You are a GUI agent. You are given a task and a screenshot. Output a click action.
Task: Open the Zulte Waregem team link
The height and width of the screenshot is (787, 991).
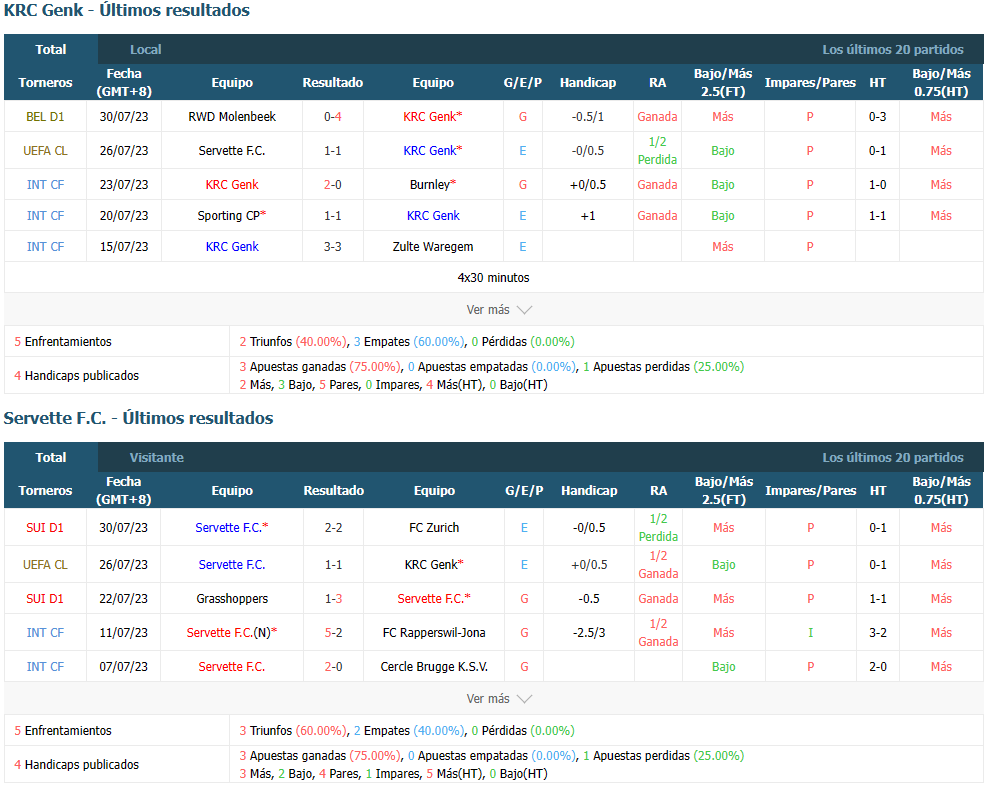pos(433,247)
